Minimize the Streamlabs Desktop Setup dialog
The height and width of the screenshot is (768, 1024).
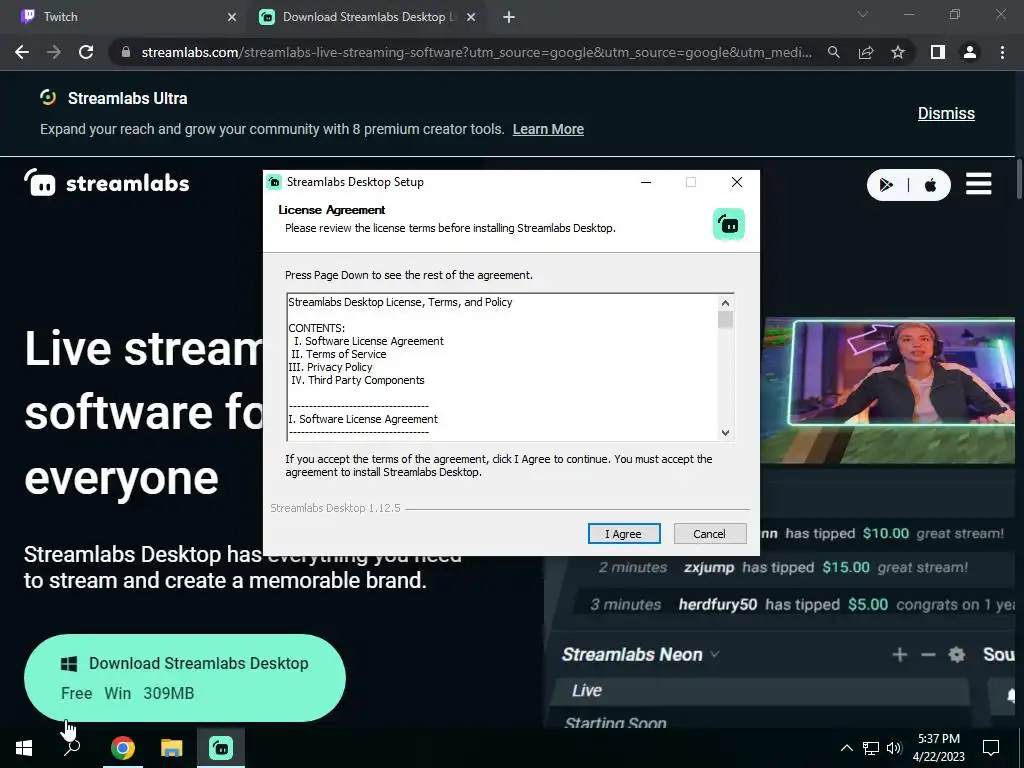point(646,182)
